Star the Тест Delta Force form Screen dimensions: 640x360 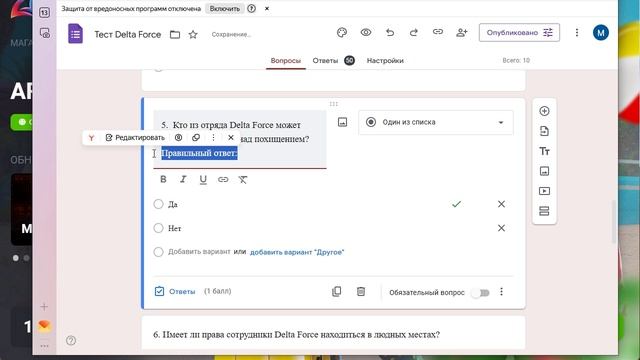(193, 35)
